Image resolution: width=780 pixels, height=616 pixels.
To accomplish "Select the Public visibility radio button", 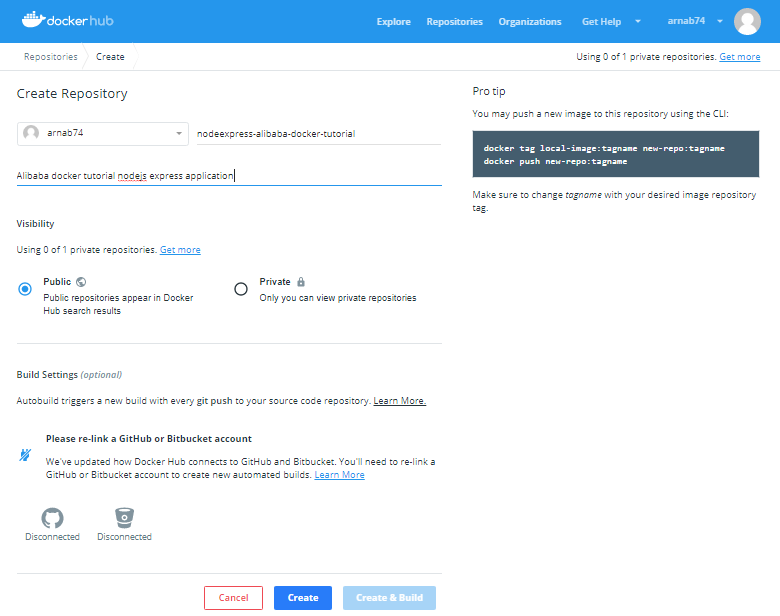I will [25, 289].
